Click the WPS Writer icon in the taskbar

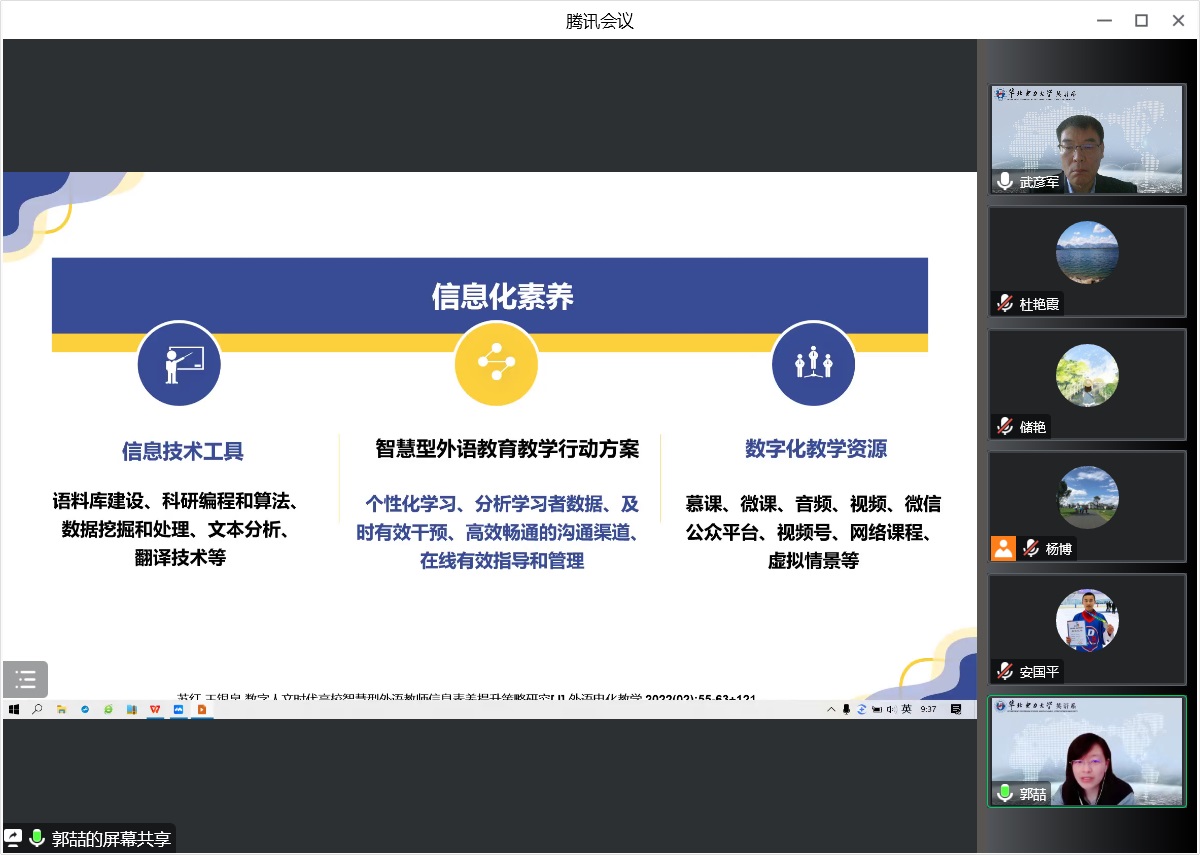coord(155,708)
